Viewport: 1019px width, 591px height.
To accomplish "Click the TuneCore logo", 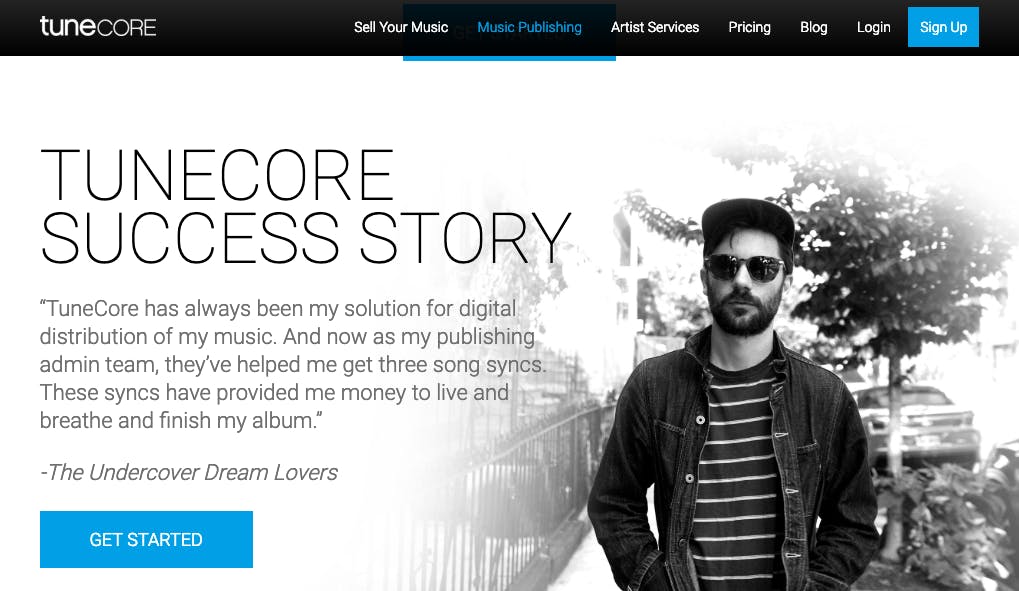I will pyautogui.click(x=97, y=27).
